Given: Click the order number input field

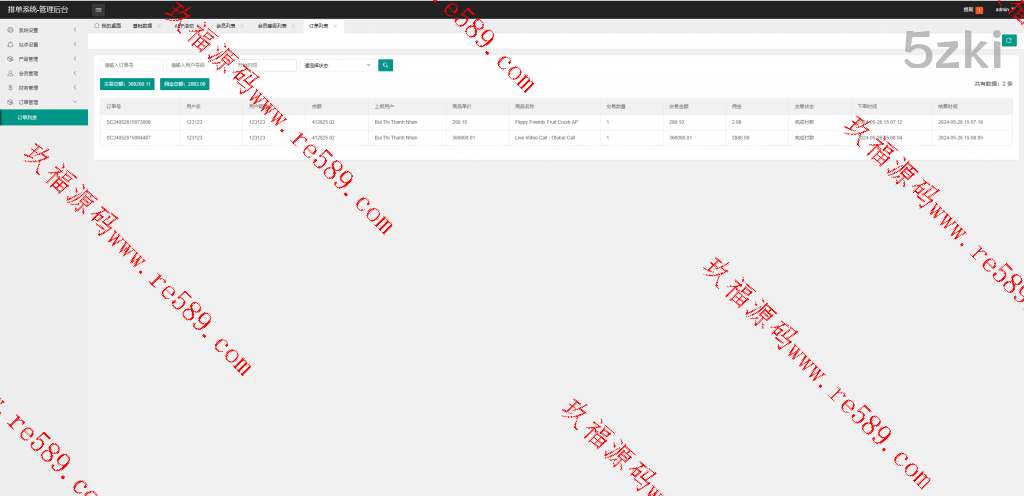Looking at the screenshot, I should coord(131,66).
